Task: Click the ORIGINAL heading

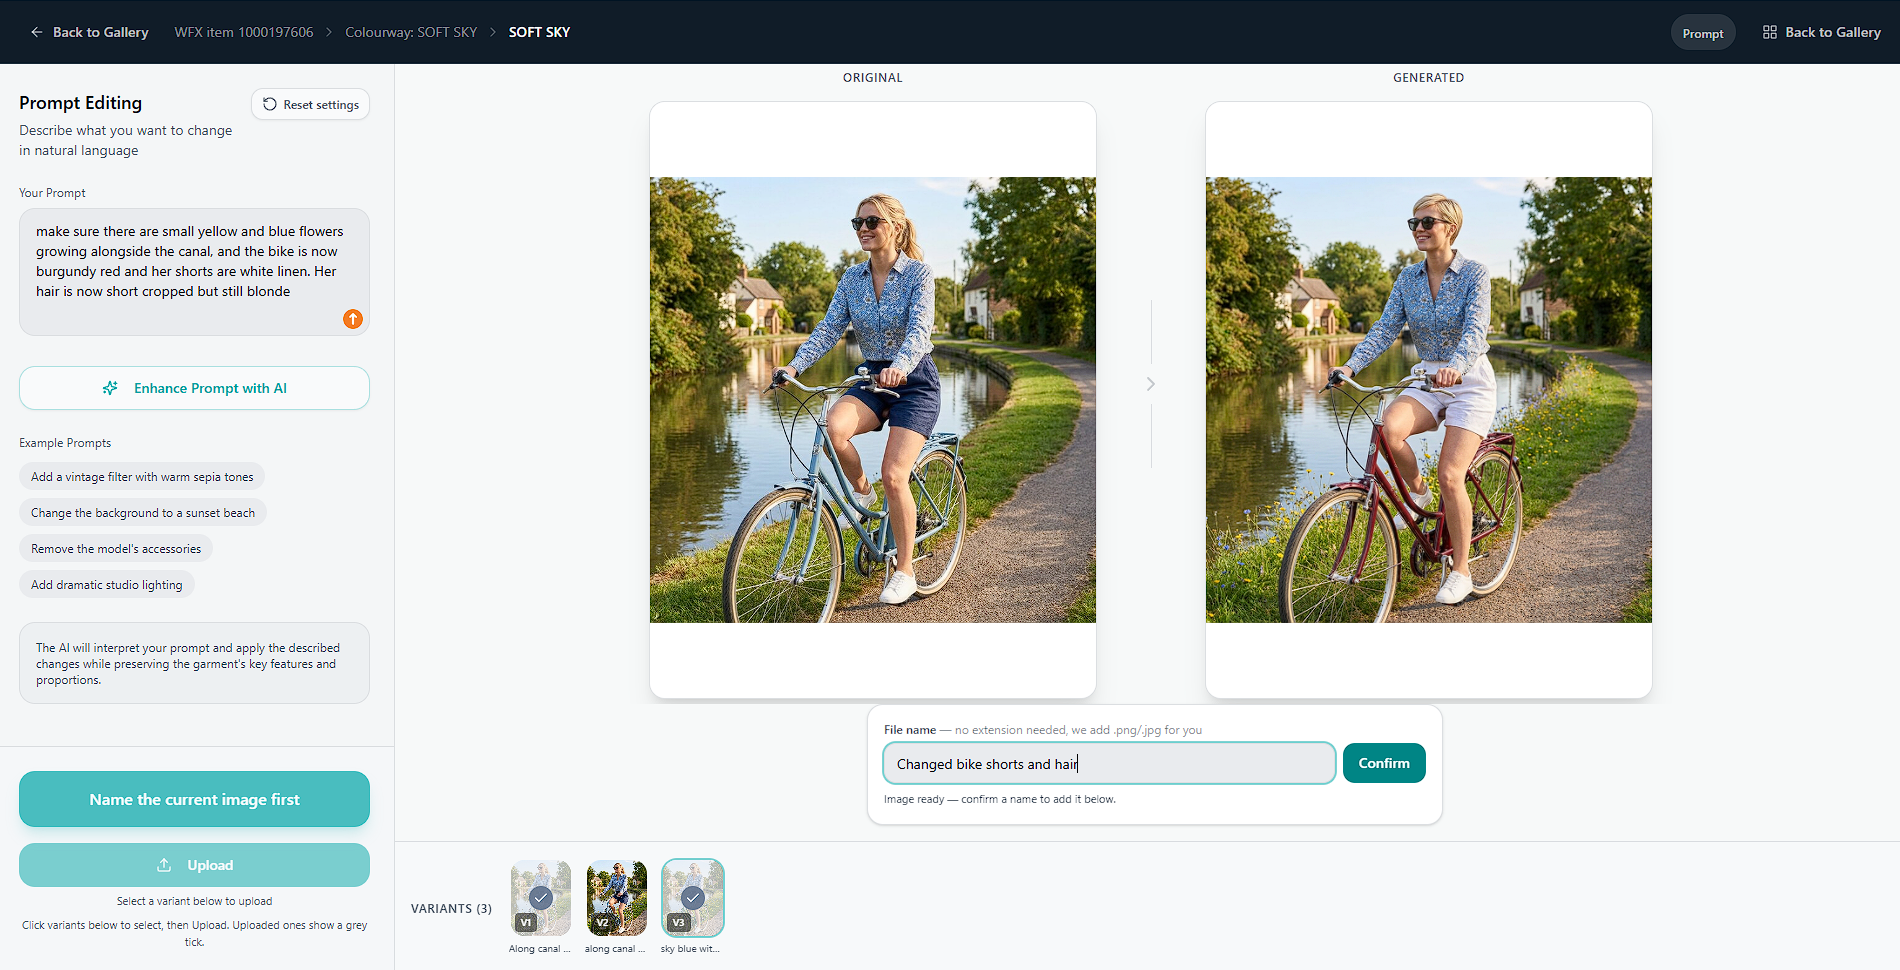Action: click(x=873, y=78)
